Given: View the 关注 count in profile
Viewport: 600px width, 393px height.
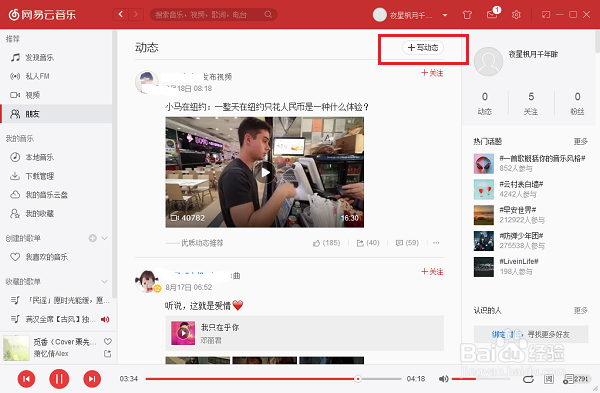Looking at the screenshot, I should 531,103.
